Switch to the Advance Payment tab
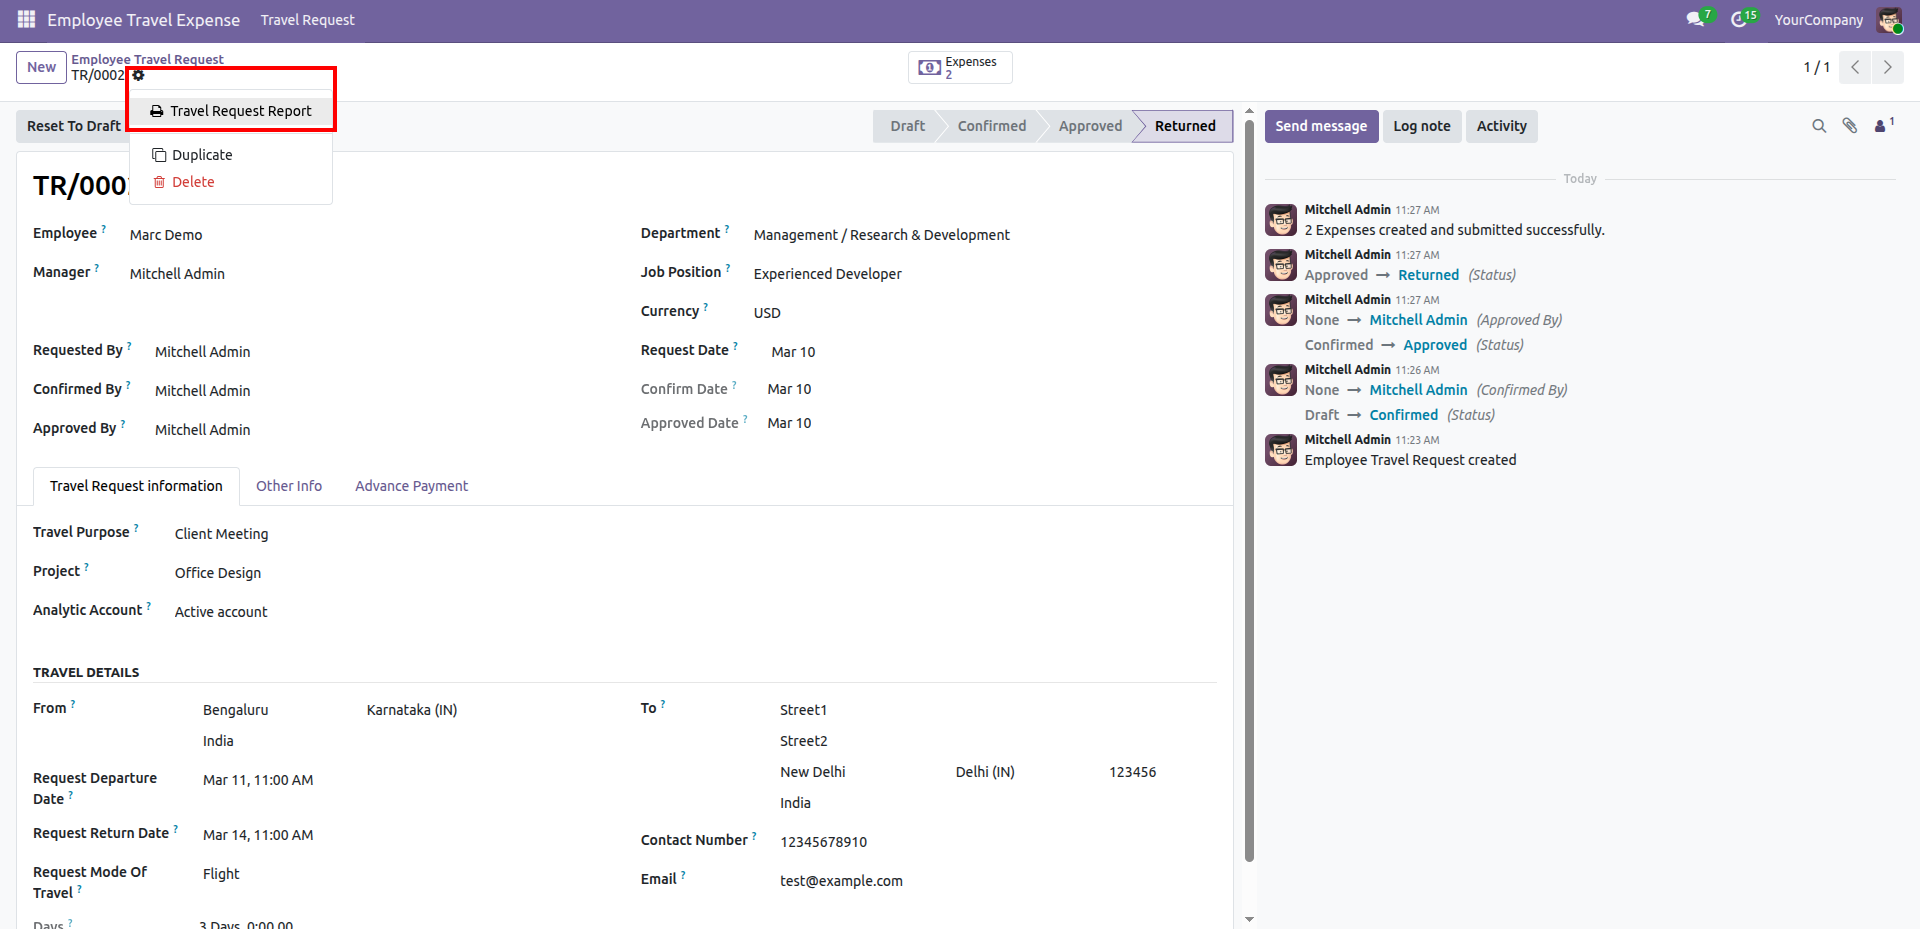 [411, 486]
